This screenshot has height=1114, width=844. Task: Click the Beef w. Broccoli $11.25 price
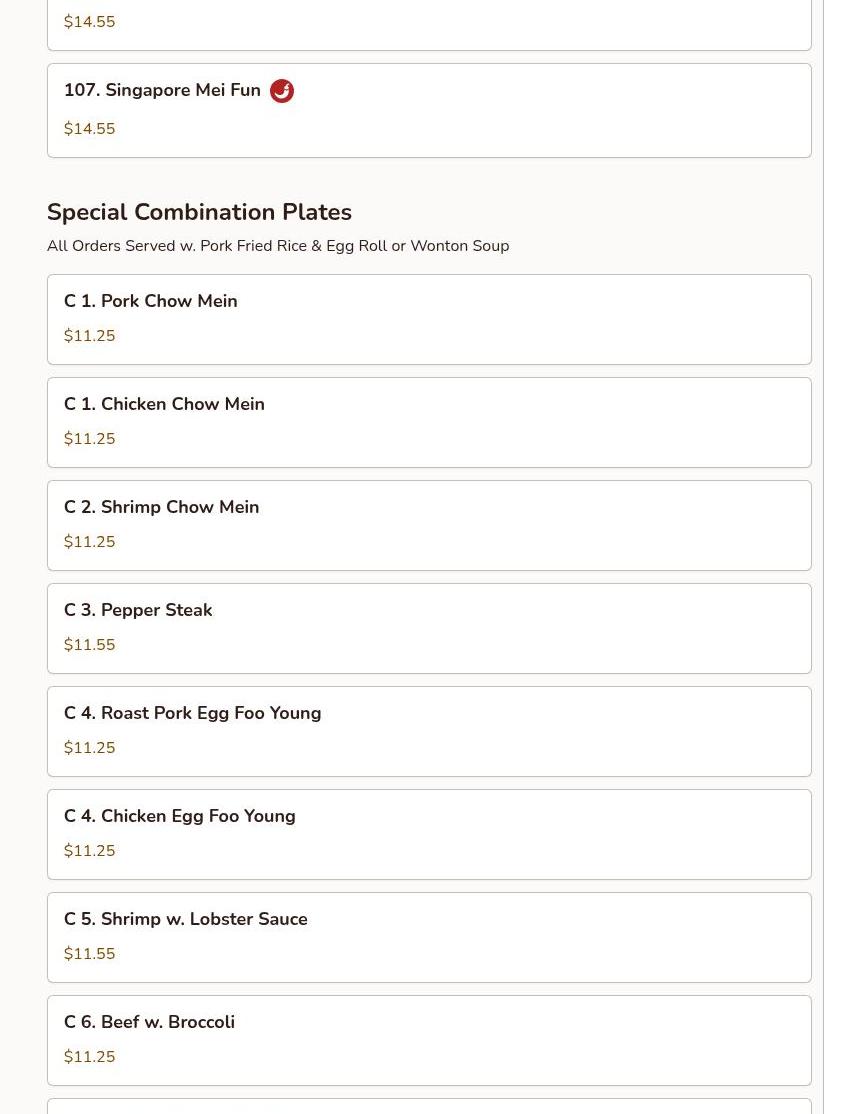[89, 1057]
